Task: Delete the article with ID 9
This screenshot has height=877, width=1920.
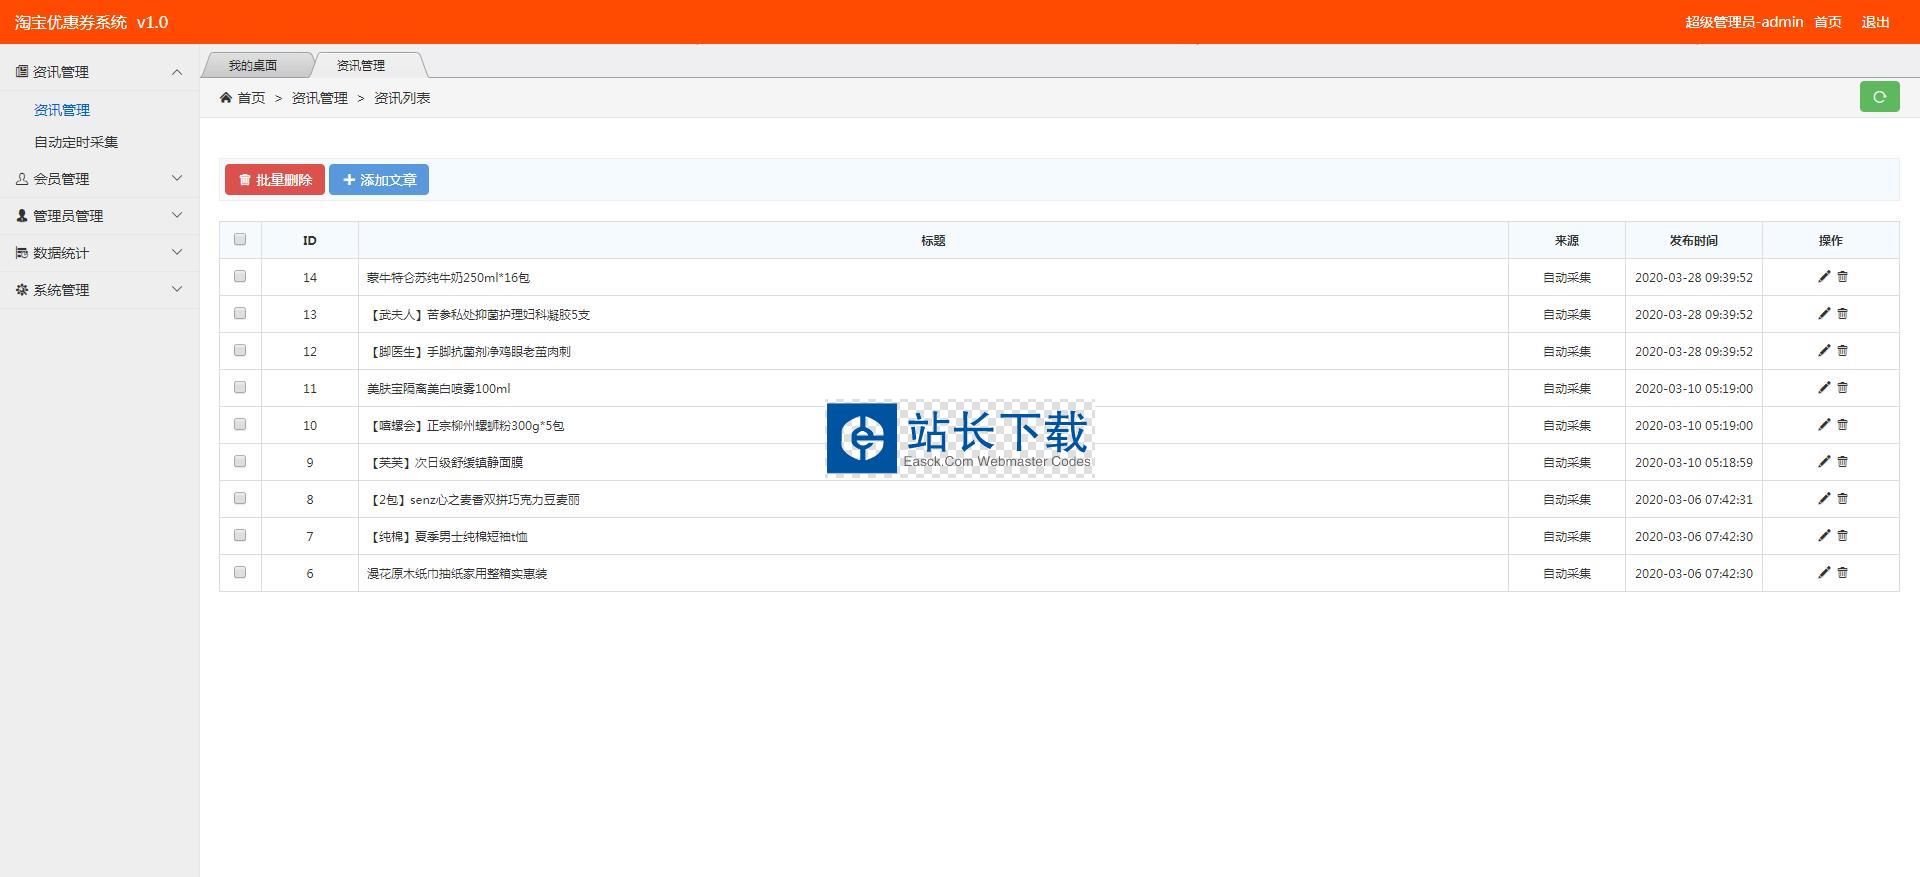Action: pyautogui.click(x=1842, y=462)
